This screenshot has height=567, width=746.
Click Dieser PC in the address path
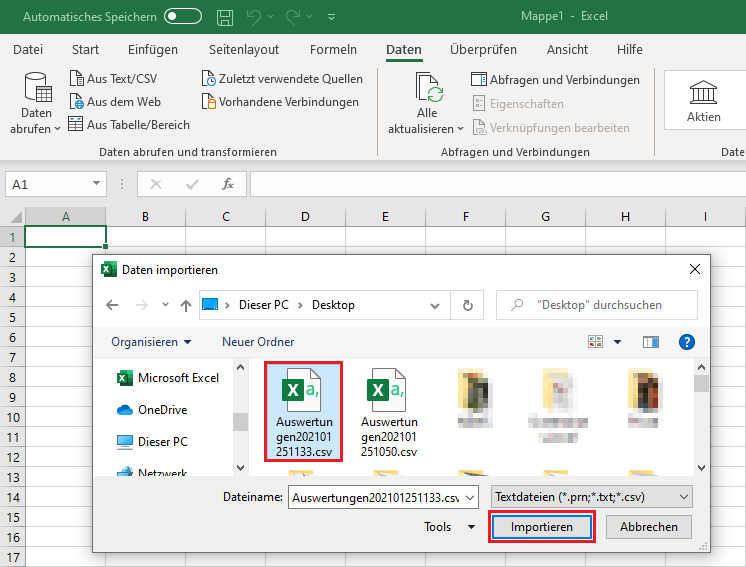click(x=264, y=305)
